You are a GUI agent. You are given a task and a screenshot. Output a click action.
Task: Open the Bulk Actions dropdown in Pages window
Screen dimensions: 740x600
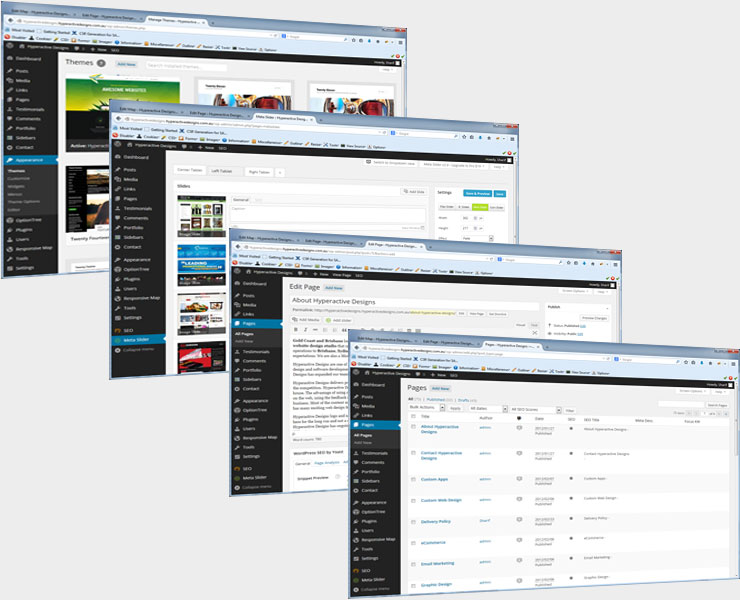click(x=427, y=407)
